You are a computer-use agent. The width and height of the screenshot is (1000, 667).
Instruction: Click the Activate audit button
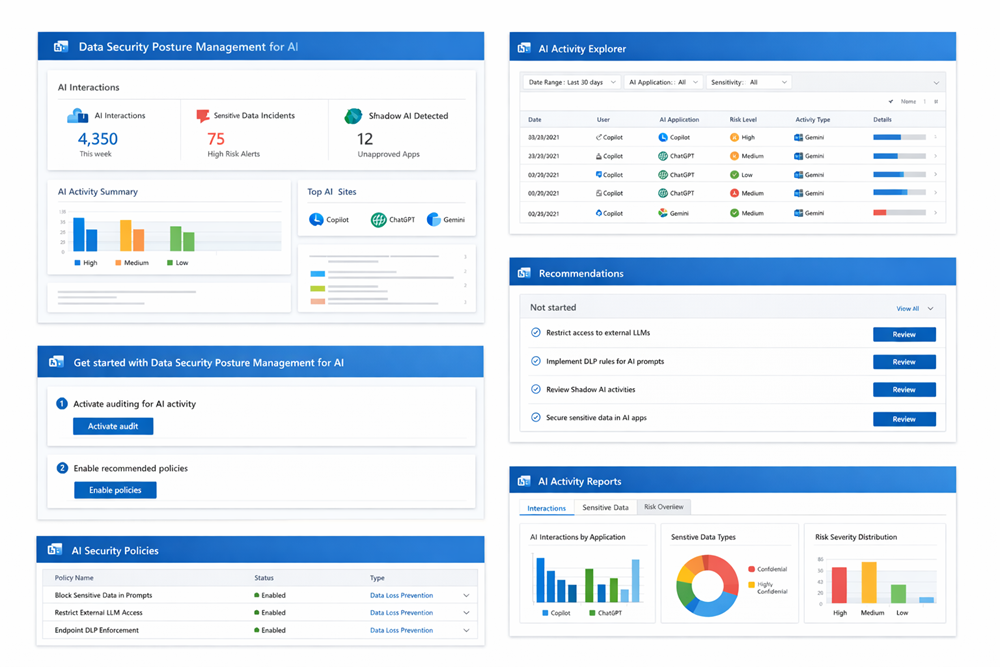[113, 426]
